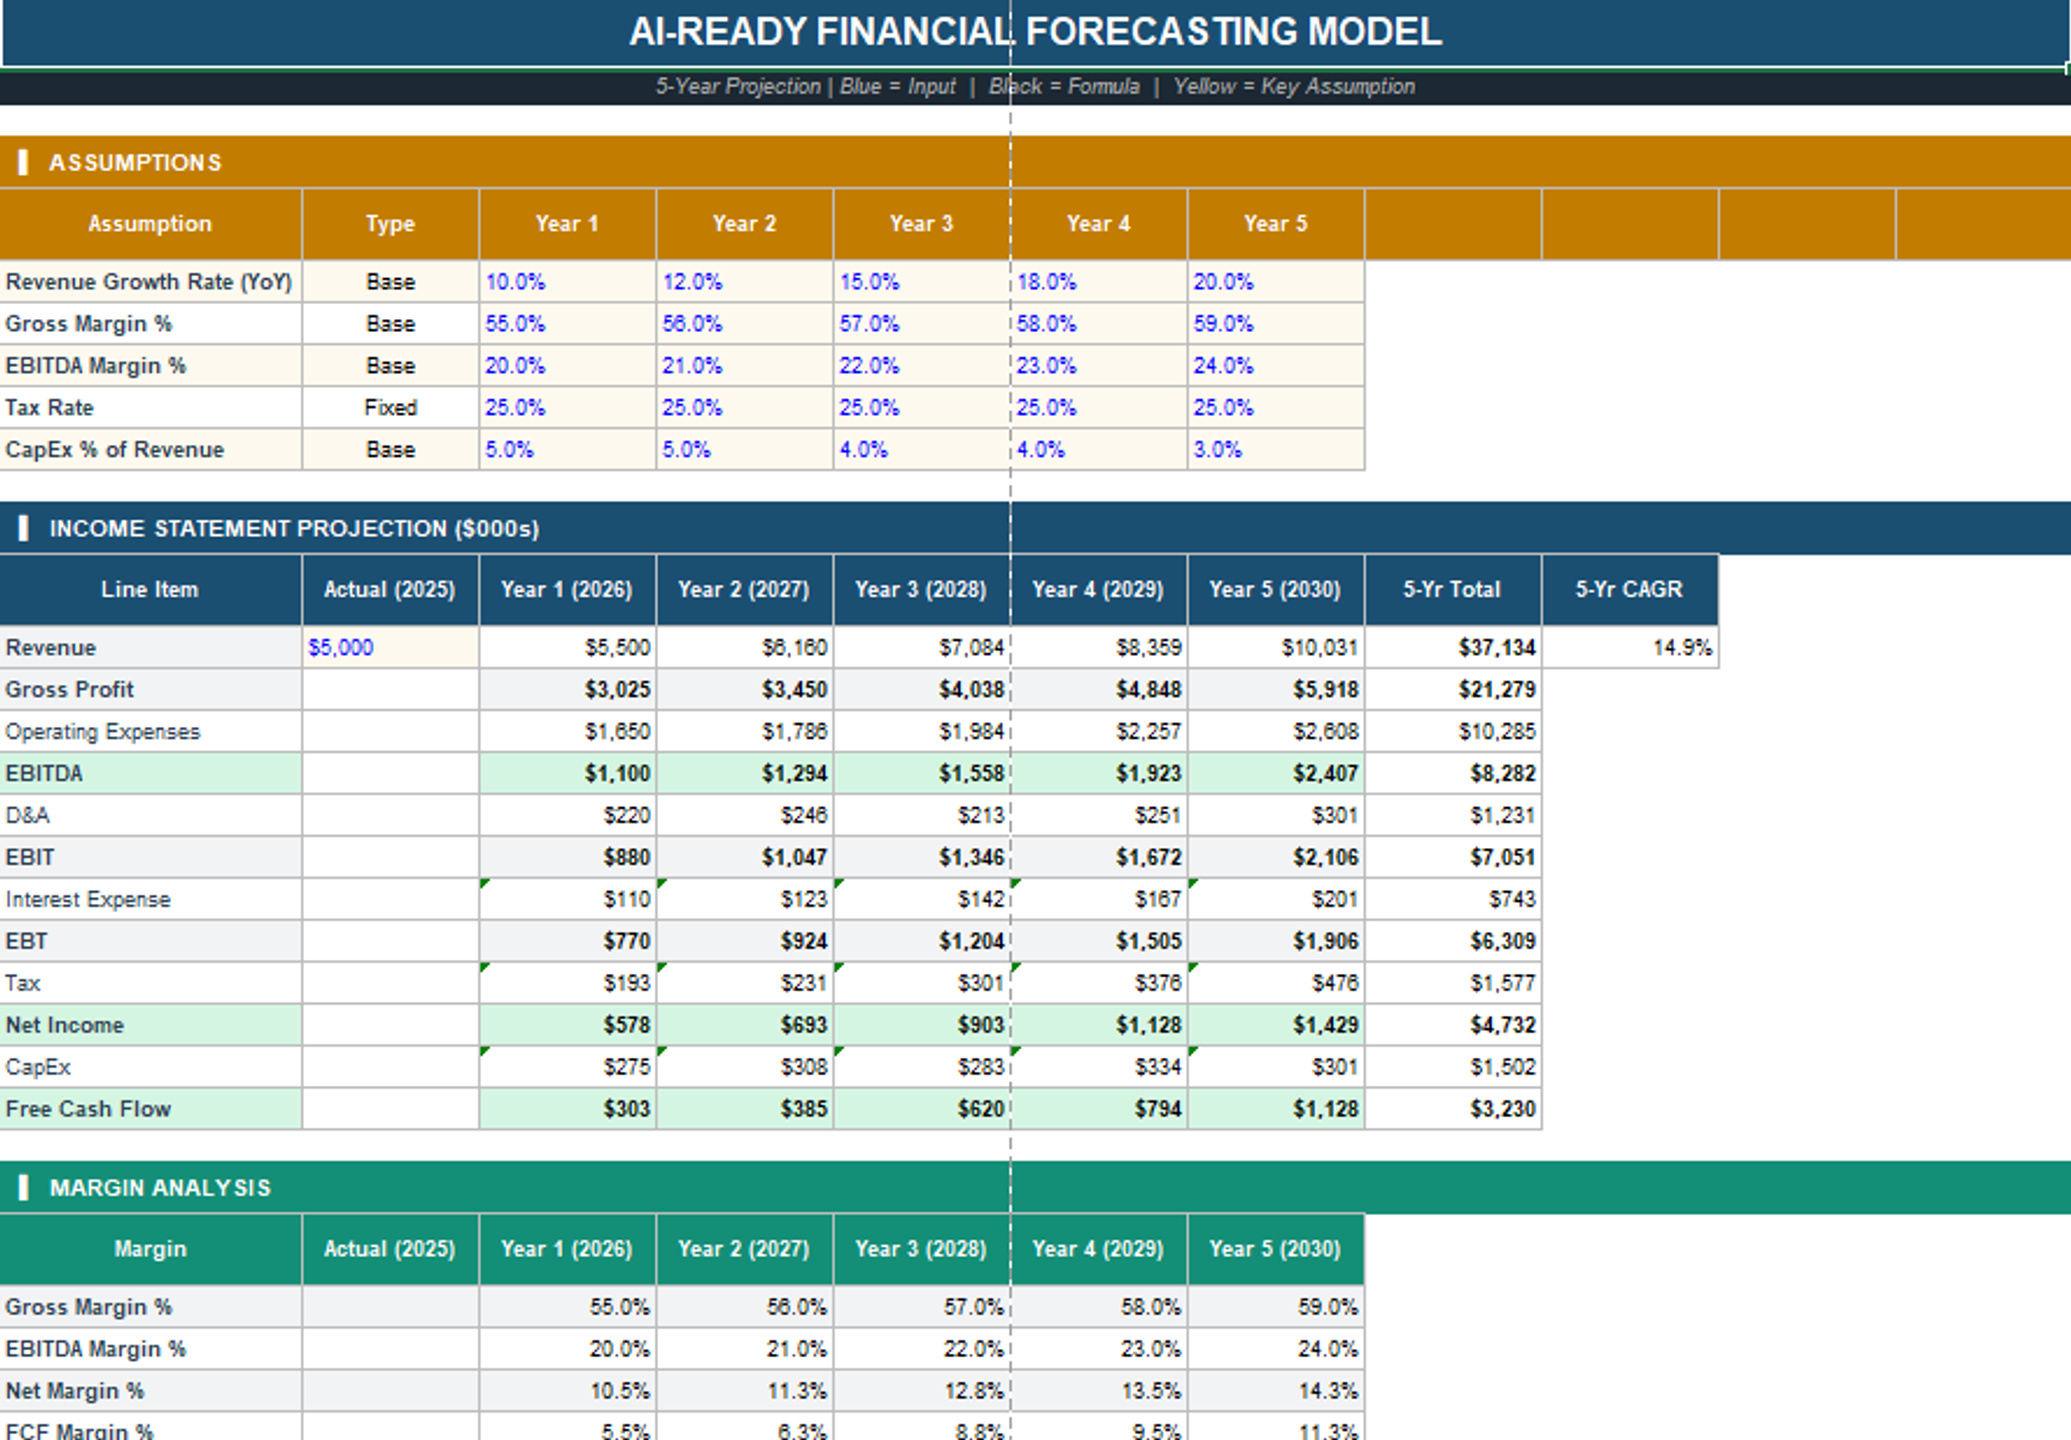The width and height of the screenshot is (2071, 1440).
Task: Select 5-Yr Total Free Cash Flow $3,230
Action: click(x=1453, y=1109)
